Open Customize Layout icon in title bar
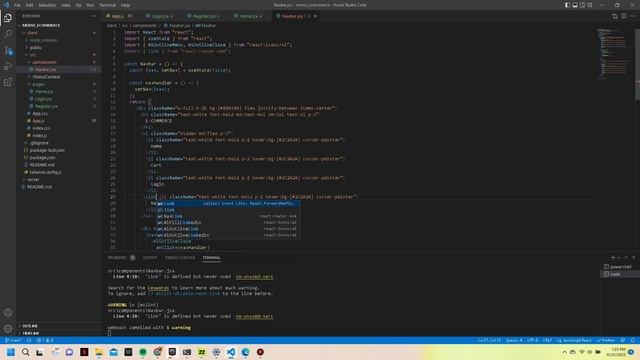The image size is (640, 360). pyautogui.click(x=590, y=5)
